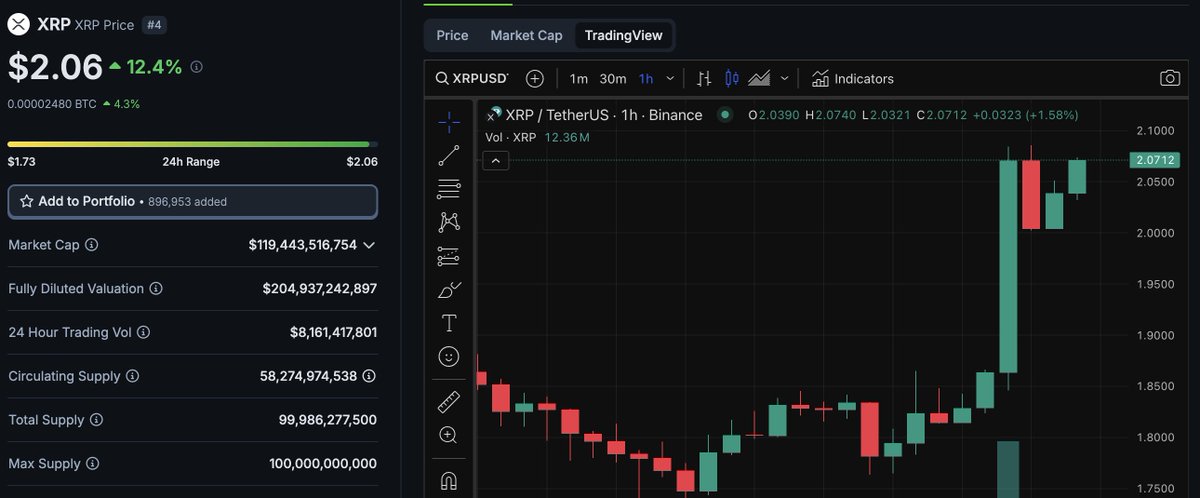
Task: Open info icon beside 58,274,974,538 value
Action: (x=369, y=376)
